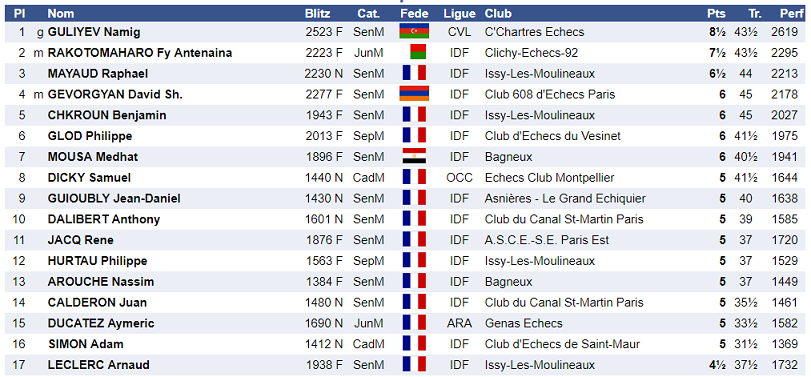The width and height of the screenshot is (811, 377).
Task: Select club Echecs Club Montpellier
Action: 549,177
